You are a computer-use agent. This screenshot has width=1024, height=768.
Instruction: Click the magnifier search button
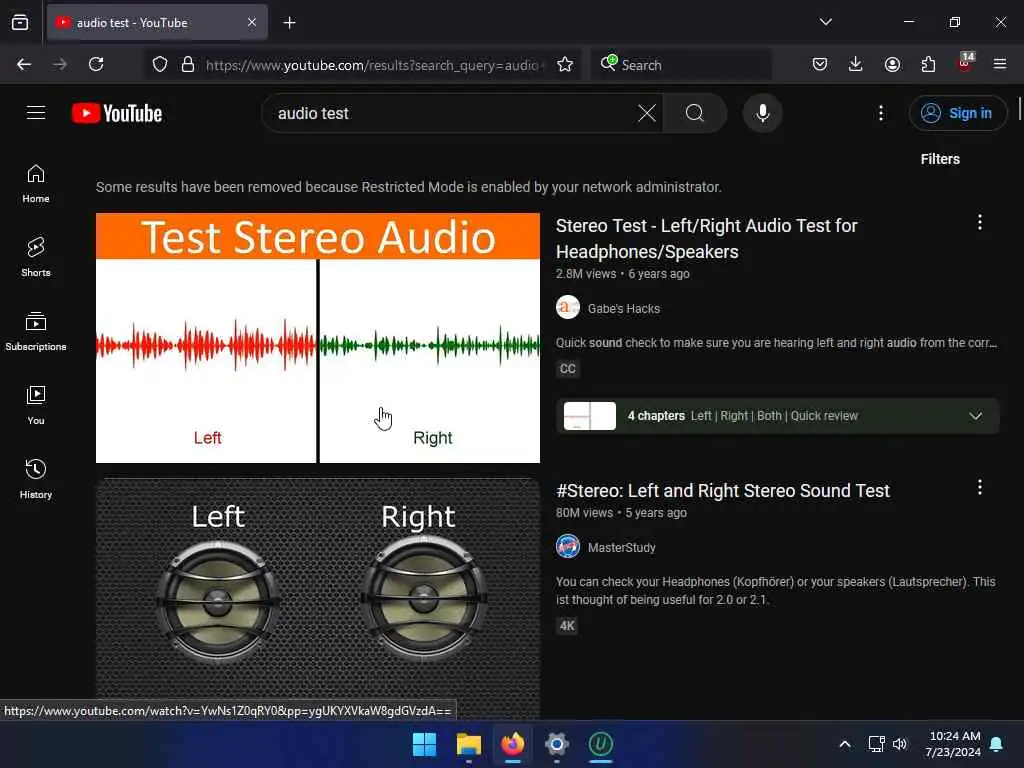tap(695, 113)
